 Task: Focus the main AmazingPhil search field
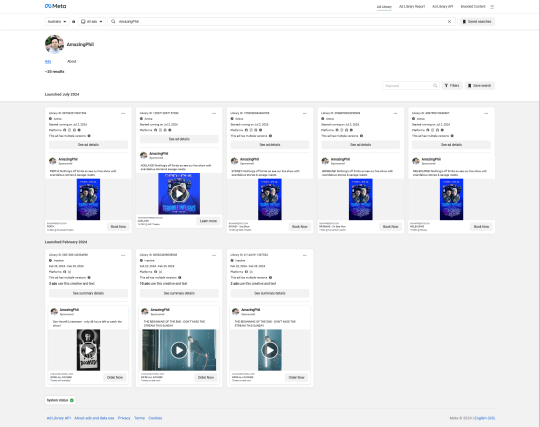point(282,21)
